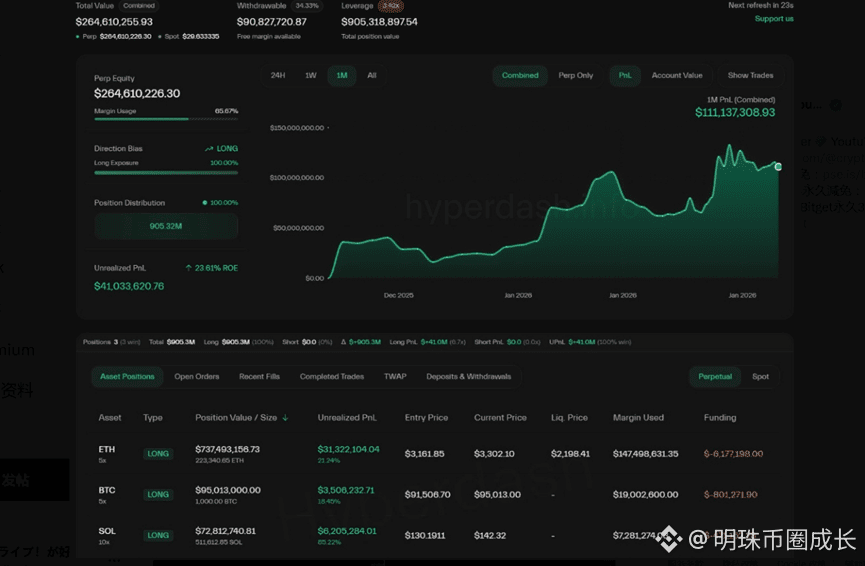The height and width of the screenshot is (566, 865).
Task: Click the sort arrow beside Position Value / Size
Action: pos(285,418)
